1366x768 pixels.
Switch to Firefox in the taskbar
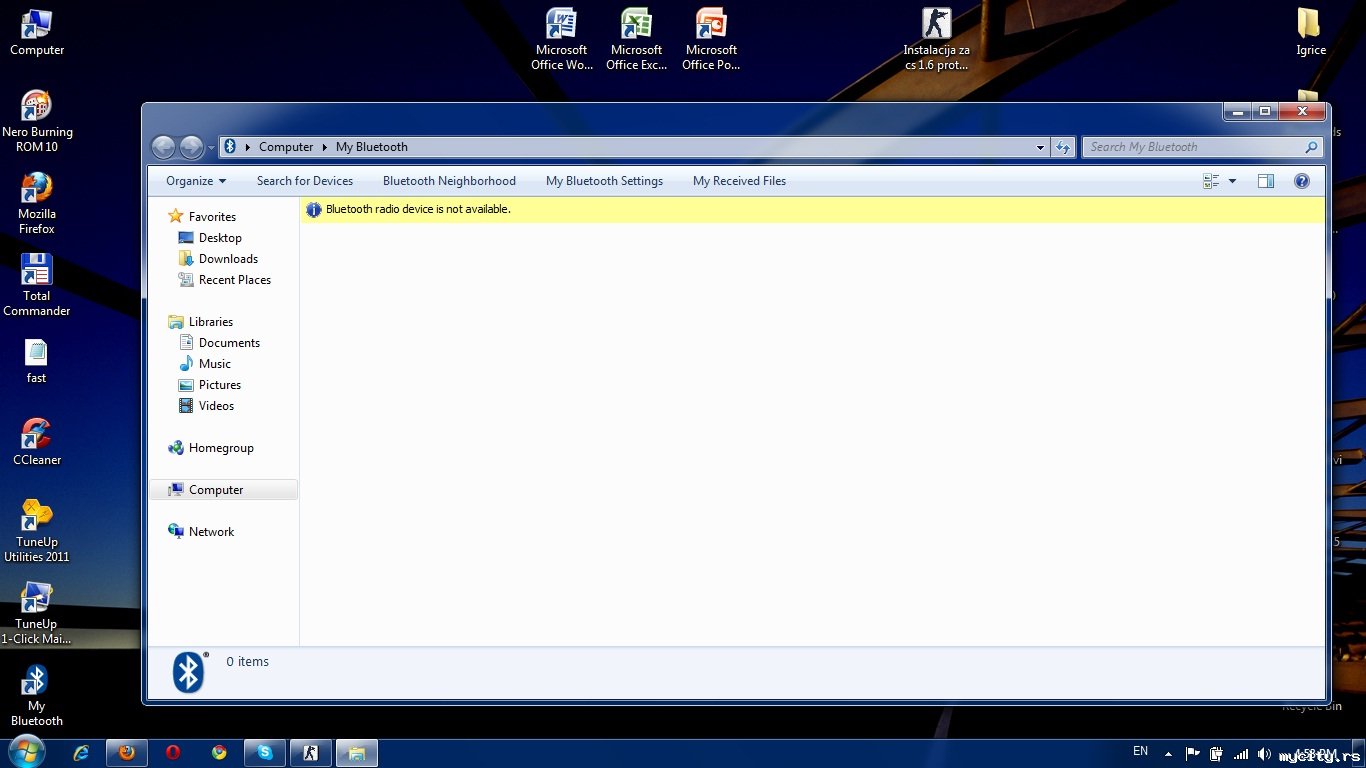click(127, 753)
